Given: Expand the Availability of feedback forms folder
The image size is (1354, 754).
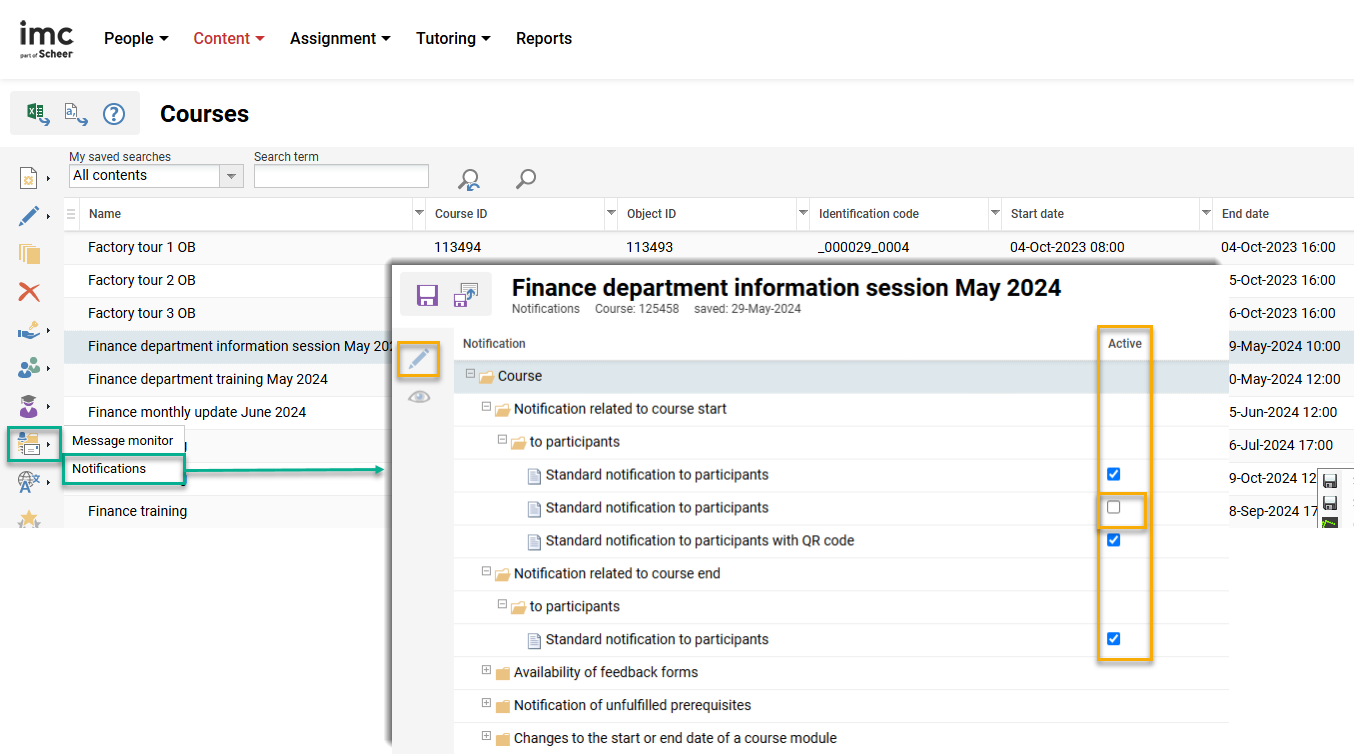Looking at the screenshot, I should (x=487, y=671).
